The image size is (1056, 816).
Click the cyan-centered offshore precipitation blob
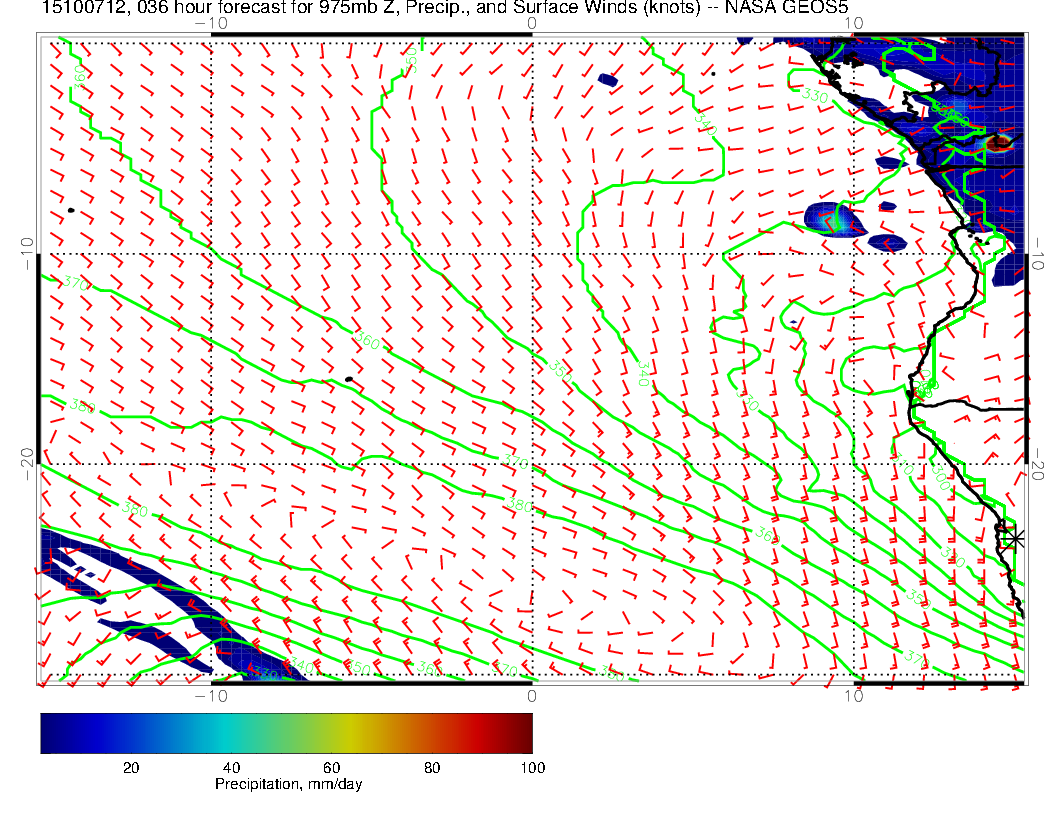pyautogui.click(x=834, y=219)
